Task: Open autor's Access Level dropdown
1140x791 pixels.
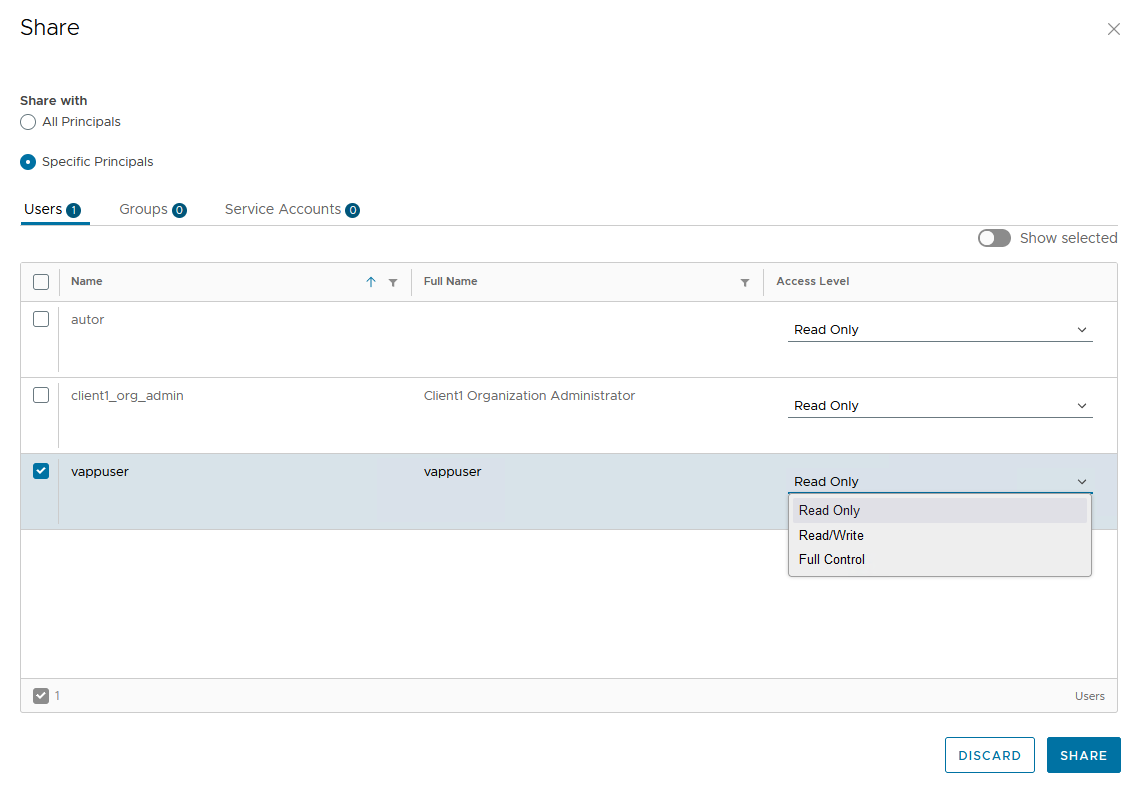Action: click(x=939, y=330)
